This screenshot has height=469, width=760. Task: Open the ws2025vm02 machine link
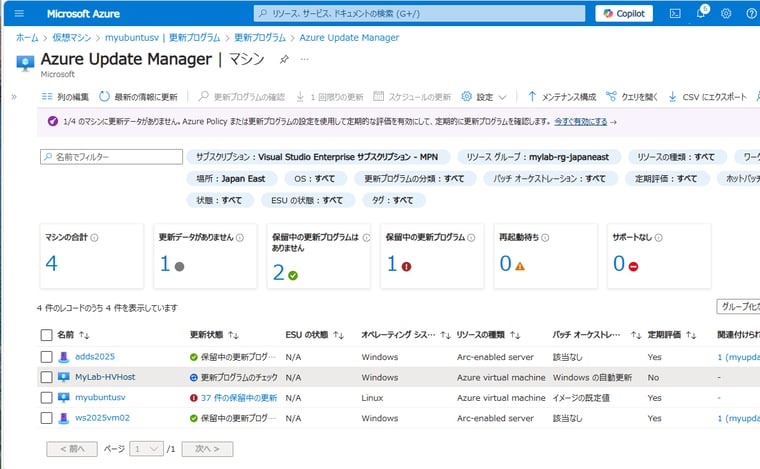click(102, 418)
